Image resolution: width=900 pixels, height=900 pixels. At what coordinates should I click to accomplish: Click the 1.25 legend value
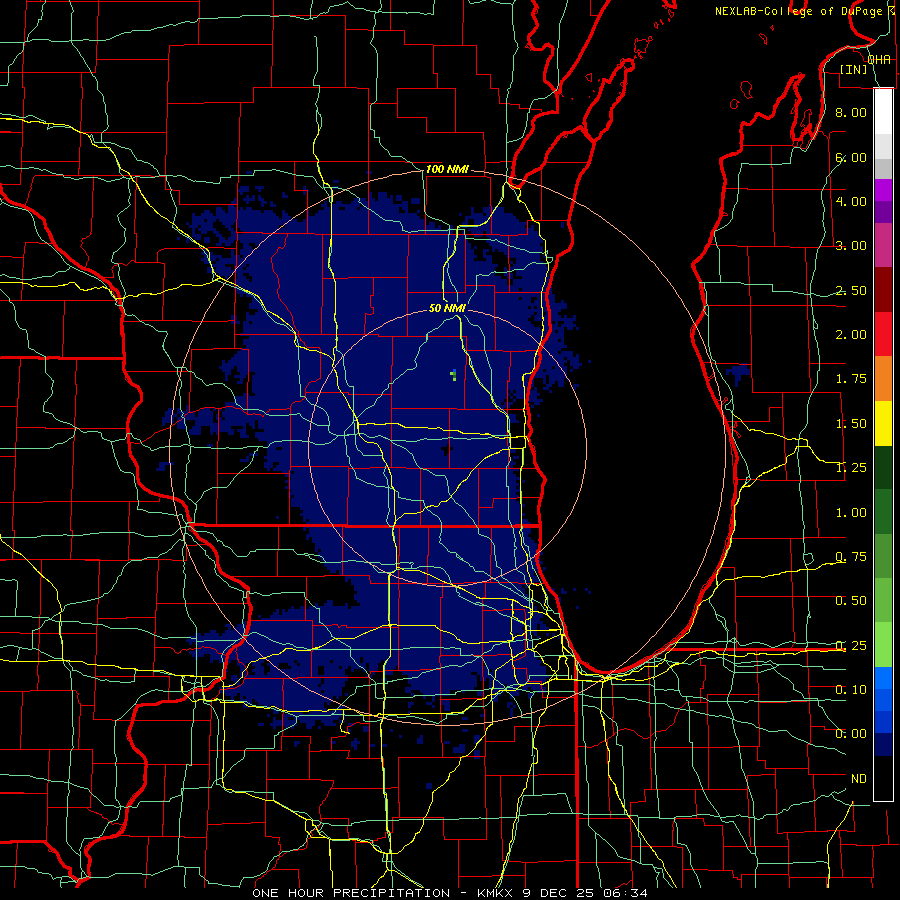pyautogui.click(x=851, y=468)
